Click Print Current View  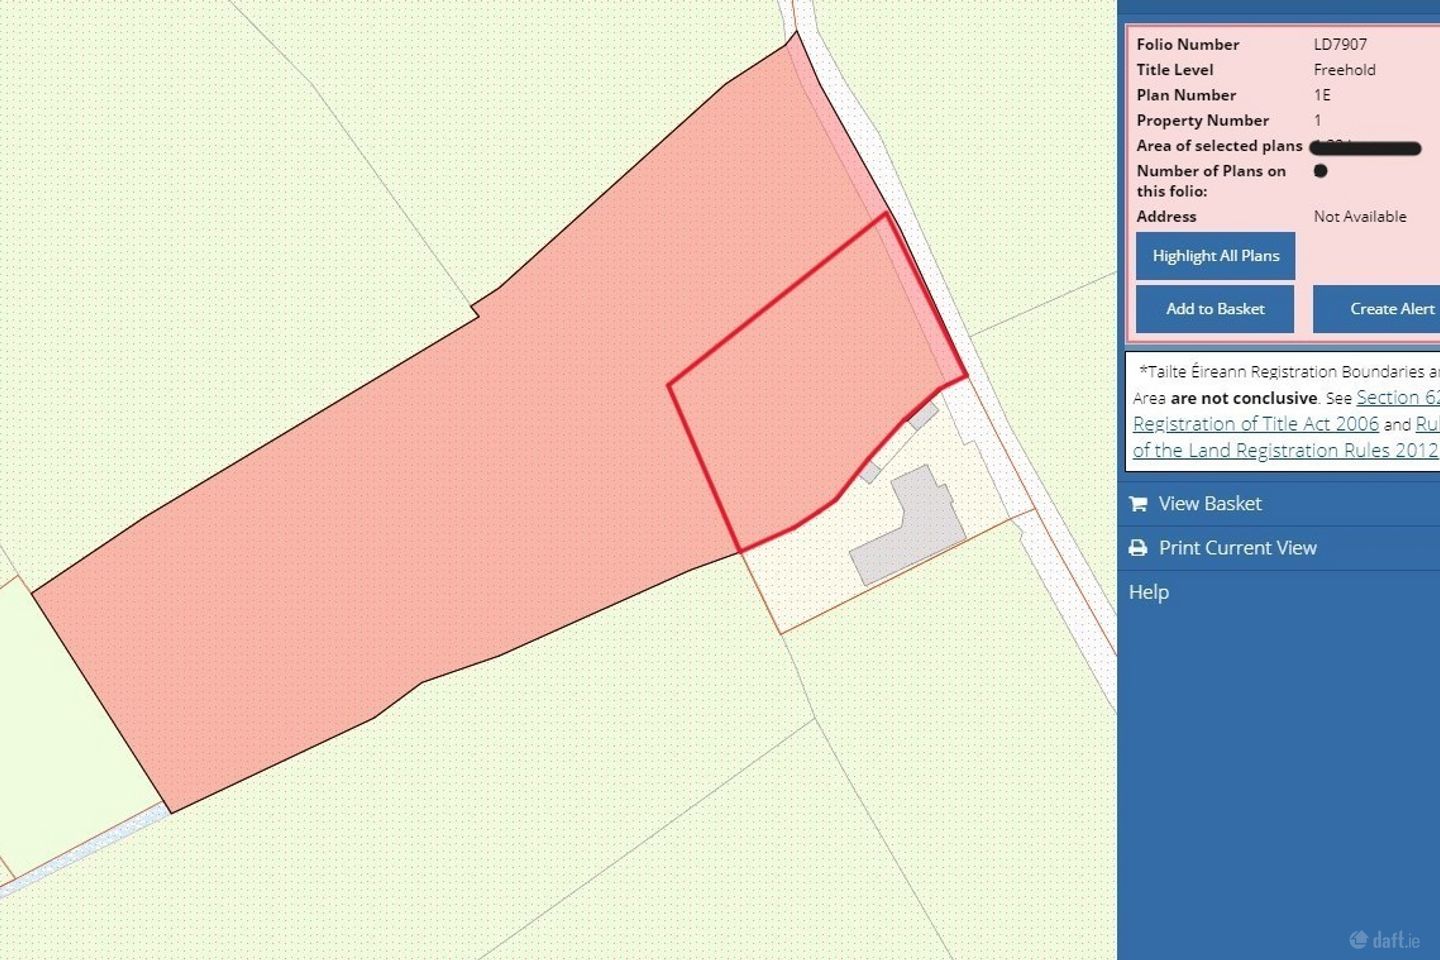click(1237, 547)
